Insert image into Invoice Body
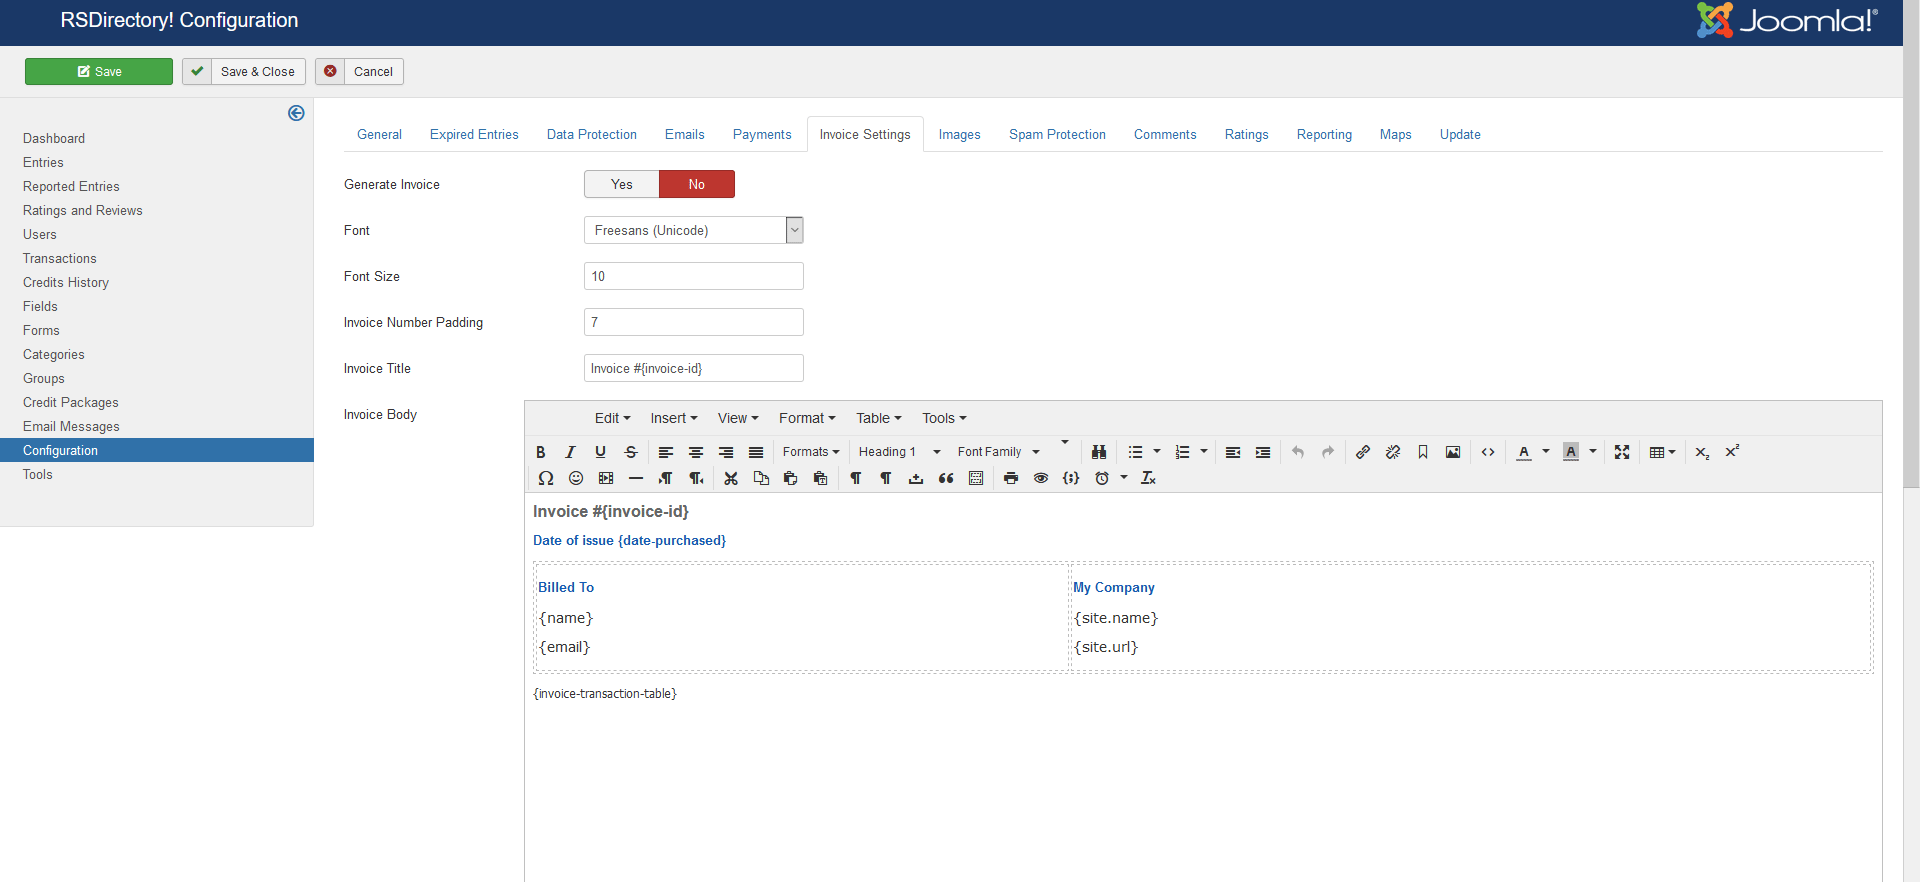Image resolution: width=1920 pixels, height=882 pixels. coord(1453,452)
